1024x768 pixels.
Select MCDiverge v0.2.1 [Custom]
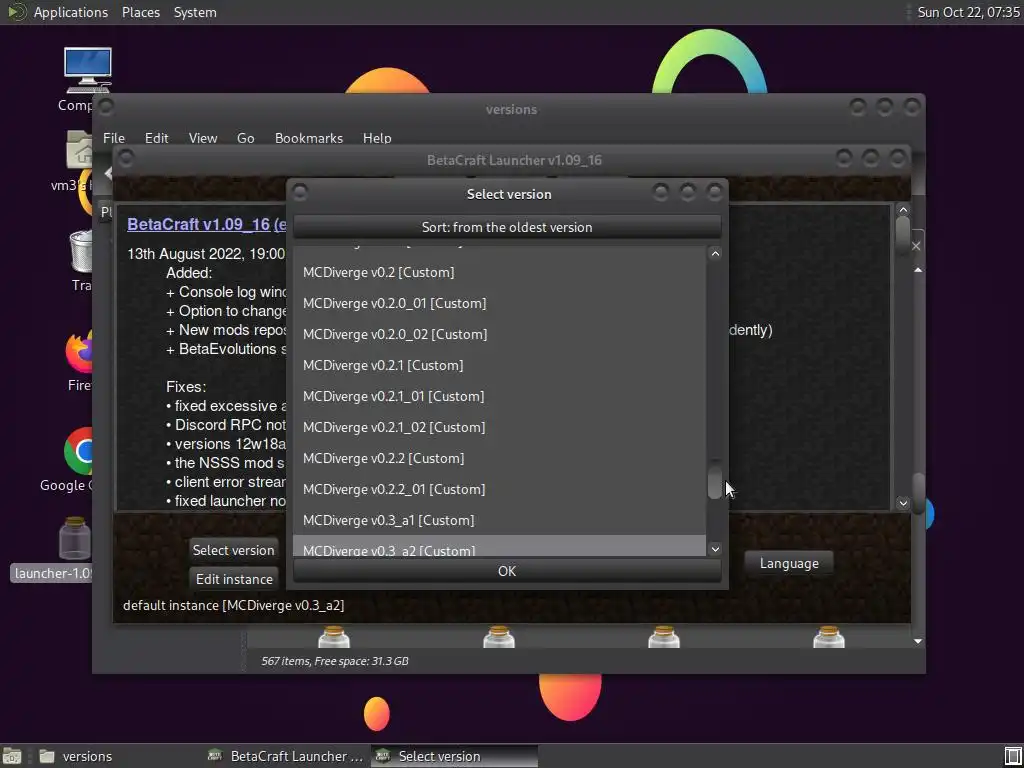point(499,365)
